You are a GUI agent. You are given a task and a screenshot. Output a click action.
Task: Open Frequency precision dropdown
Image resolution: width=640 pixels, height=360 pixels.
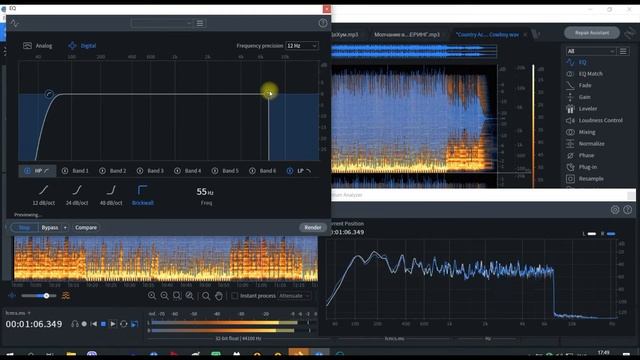tap(302, 46)
